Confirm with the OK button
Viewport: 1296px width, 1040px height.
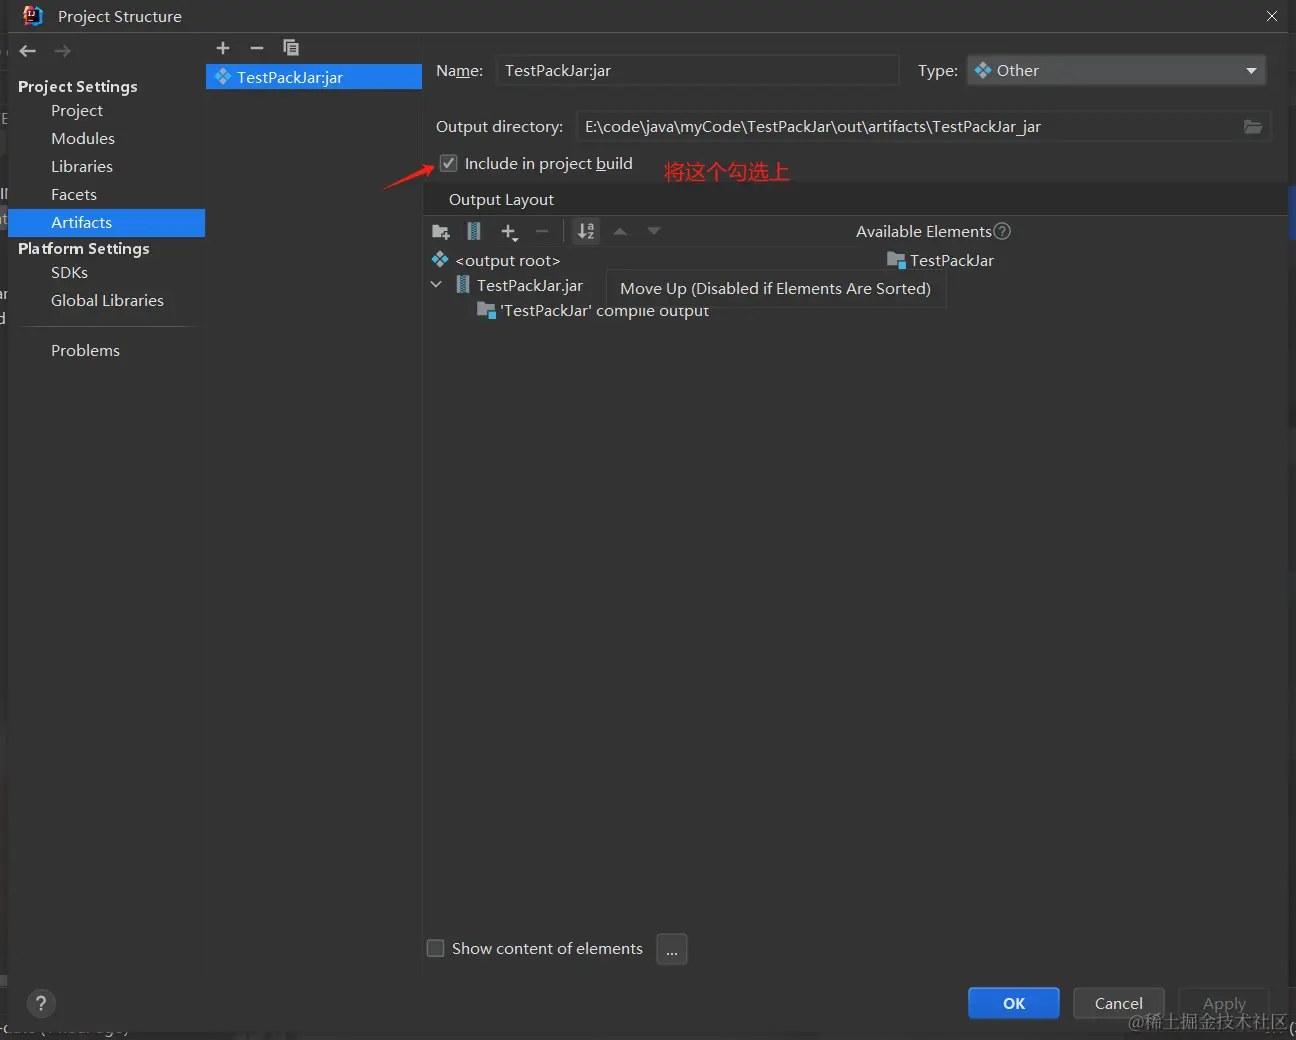pos(1013,1003)
